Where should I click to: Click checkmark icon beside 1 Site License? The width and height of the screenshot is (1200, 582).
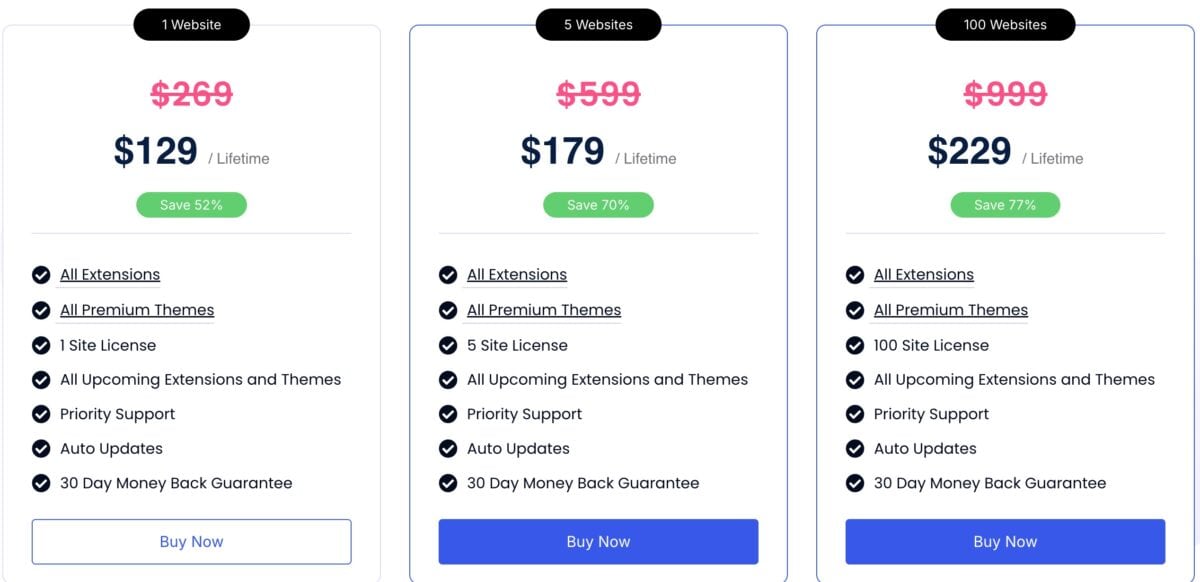(x=41, y=345)
